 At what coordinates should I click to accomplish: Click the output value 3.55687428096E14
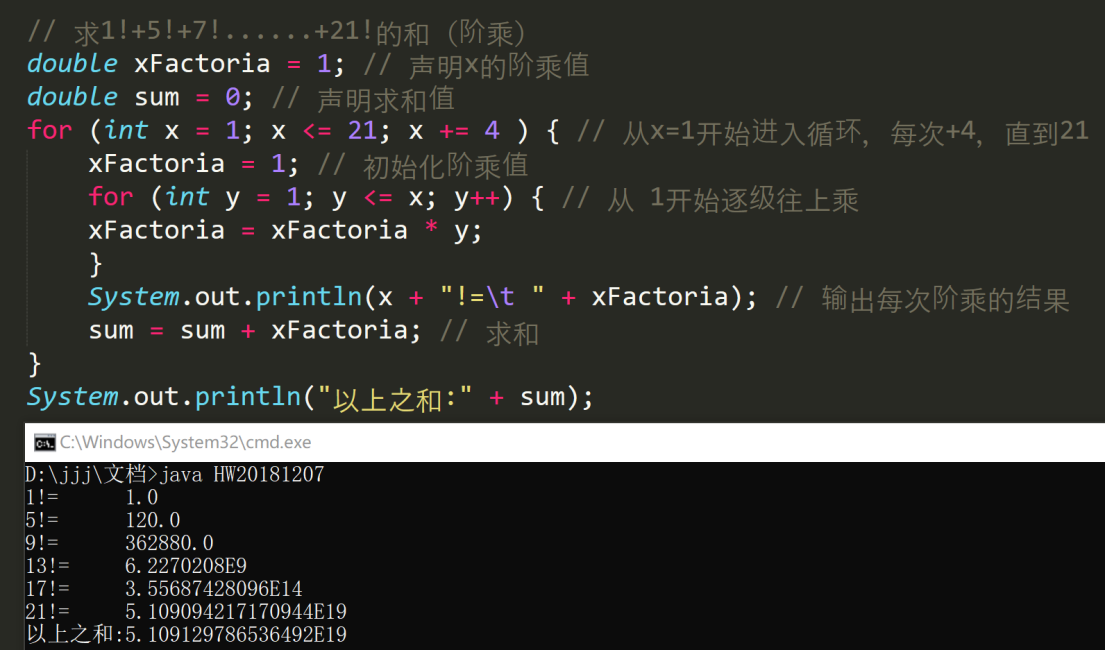point(214,588)
